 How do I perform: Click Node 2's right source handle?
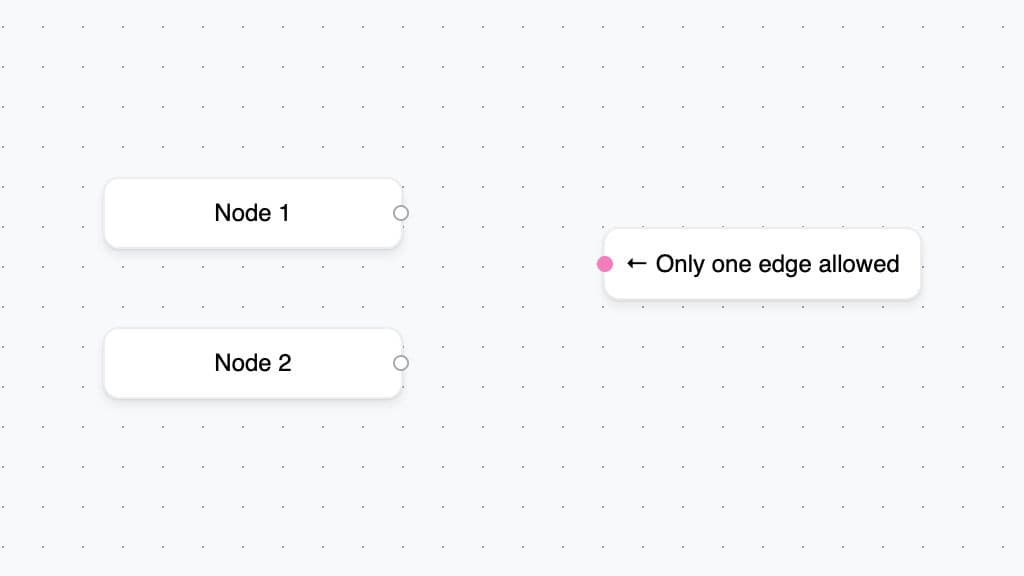pyautogui.click(x=401, y=363)
